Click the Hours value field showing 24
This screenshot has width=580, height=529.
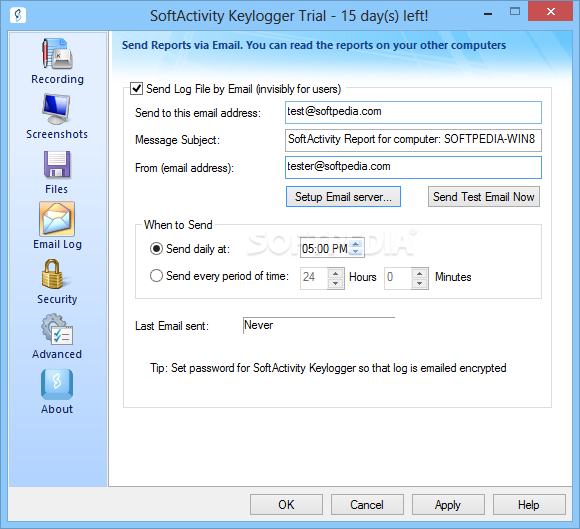[314, 278]
